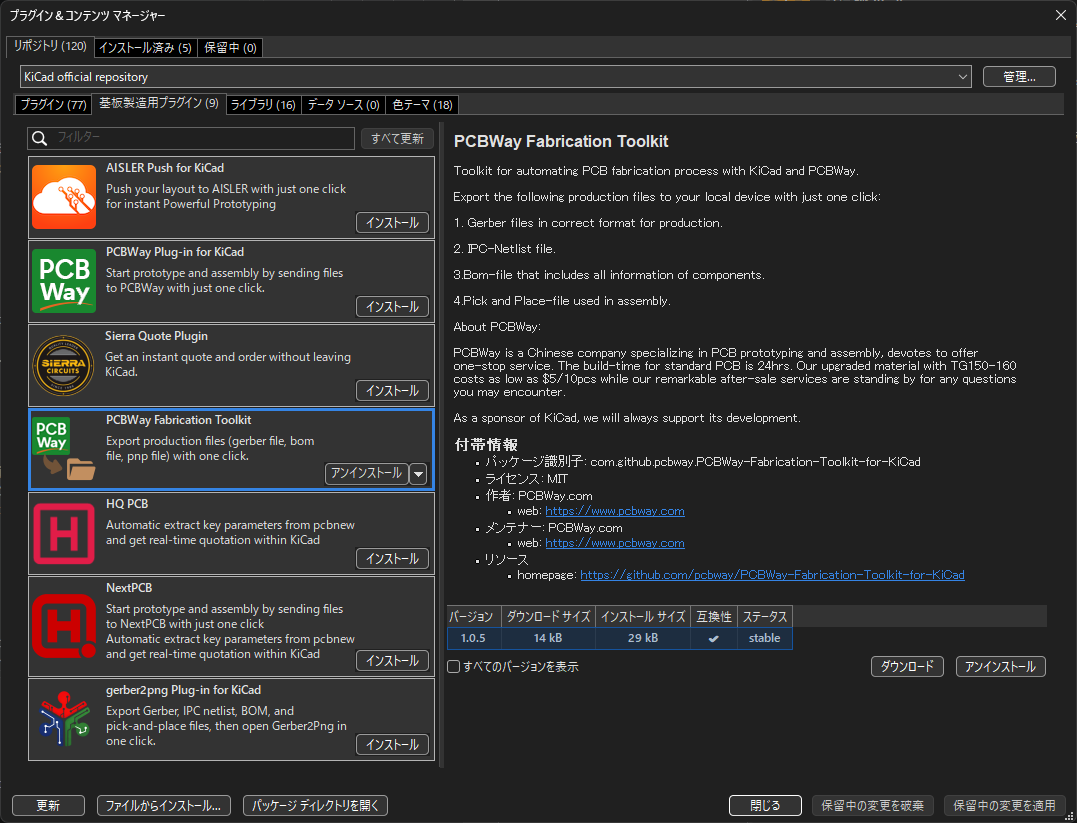Switch to the インストール済み (5) tab

[x=145, y=47]
